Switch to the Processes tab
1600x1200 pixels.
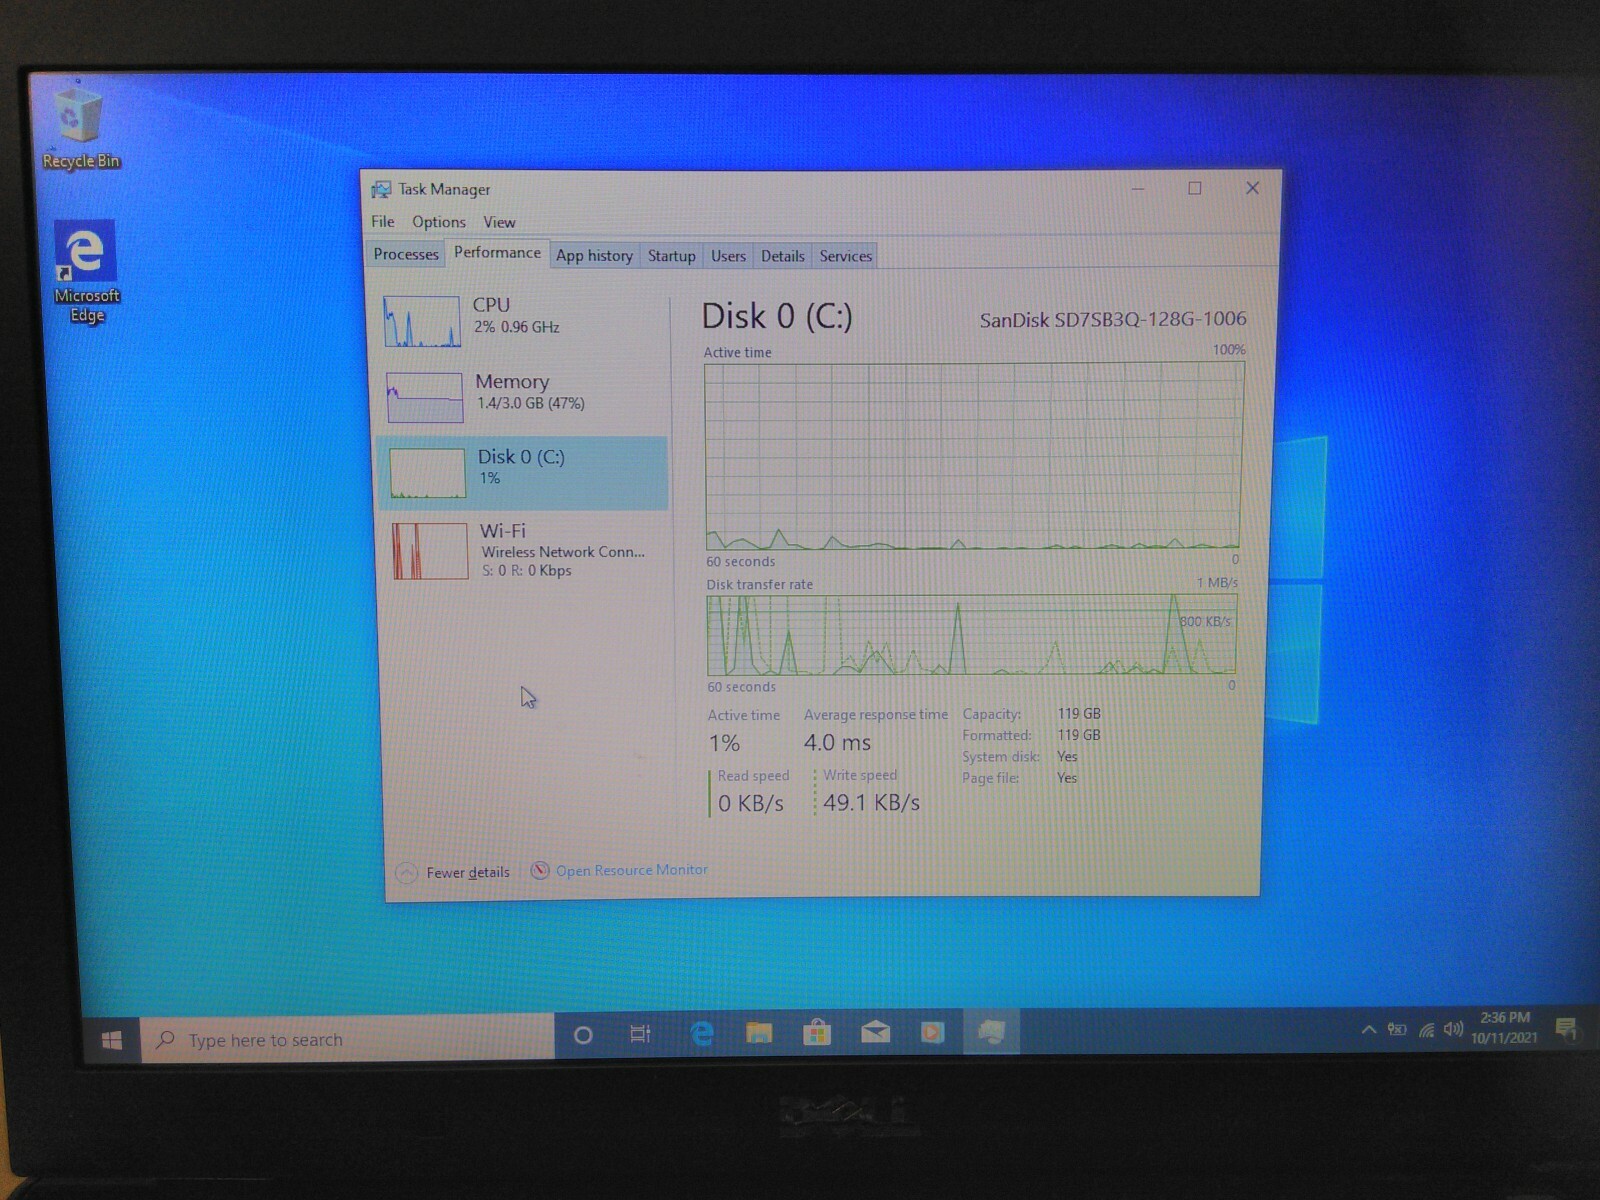[406, 254]
